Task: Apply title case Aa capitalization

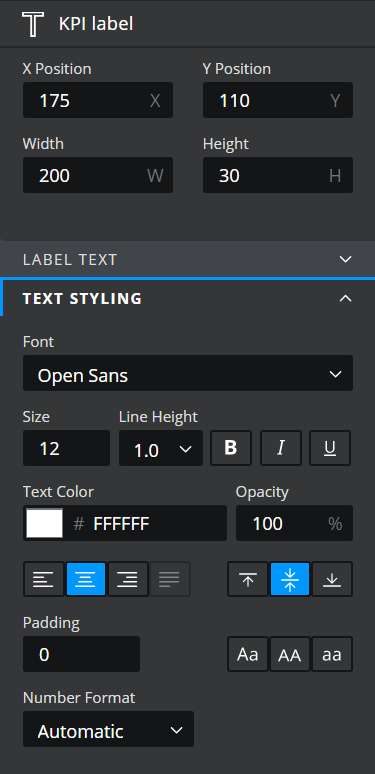Action: pos(248,654)
